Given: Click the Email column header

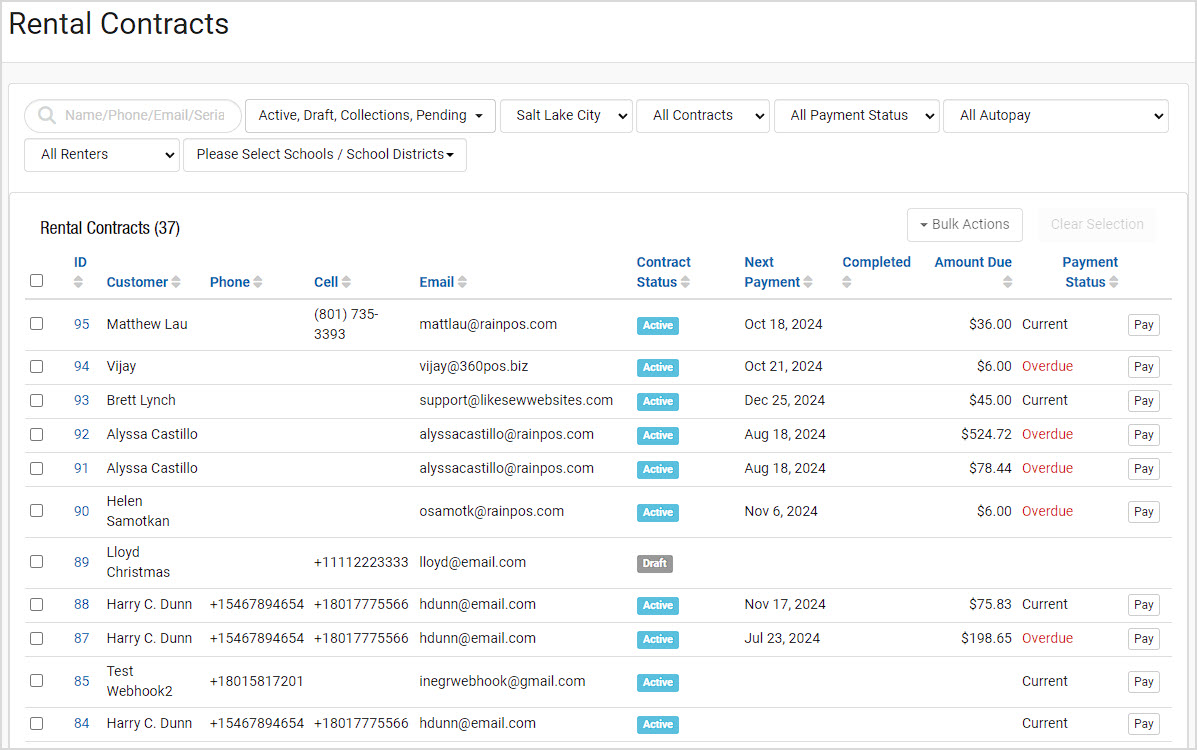Looking at the screenshot, I should [437, 282].
